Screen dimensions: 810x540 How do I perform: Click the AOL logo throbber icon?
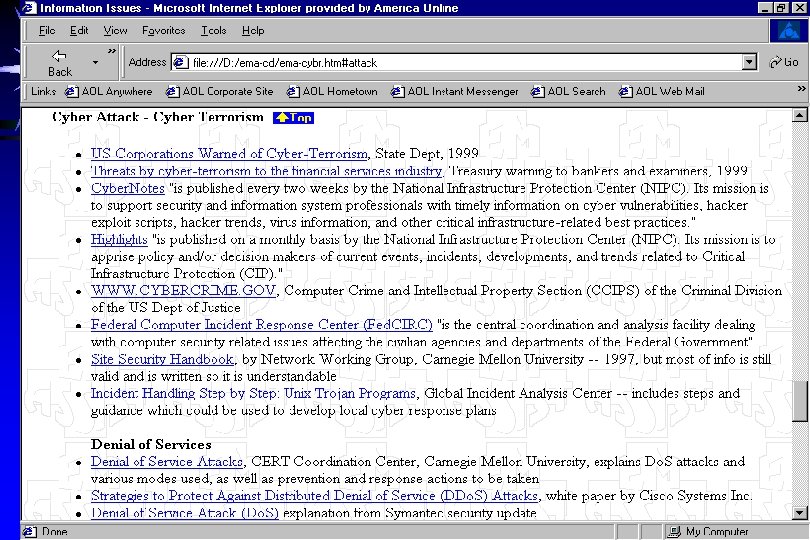(x=788, y=31)
